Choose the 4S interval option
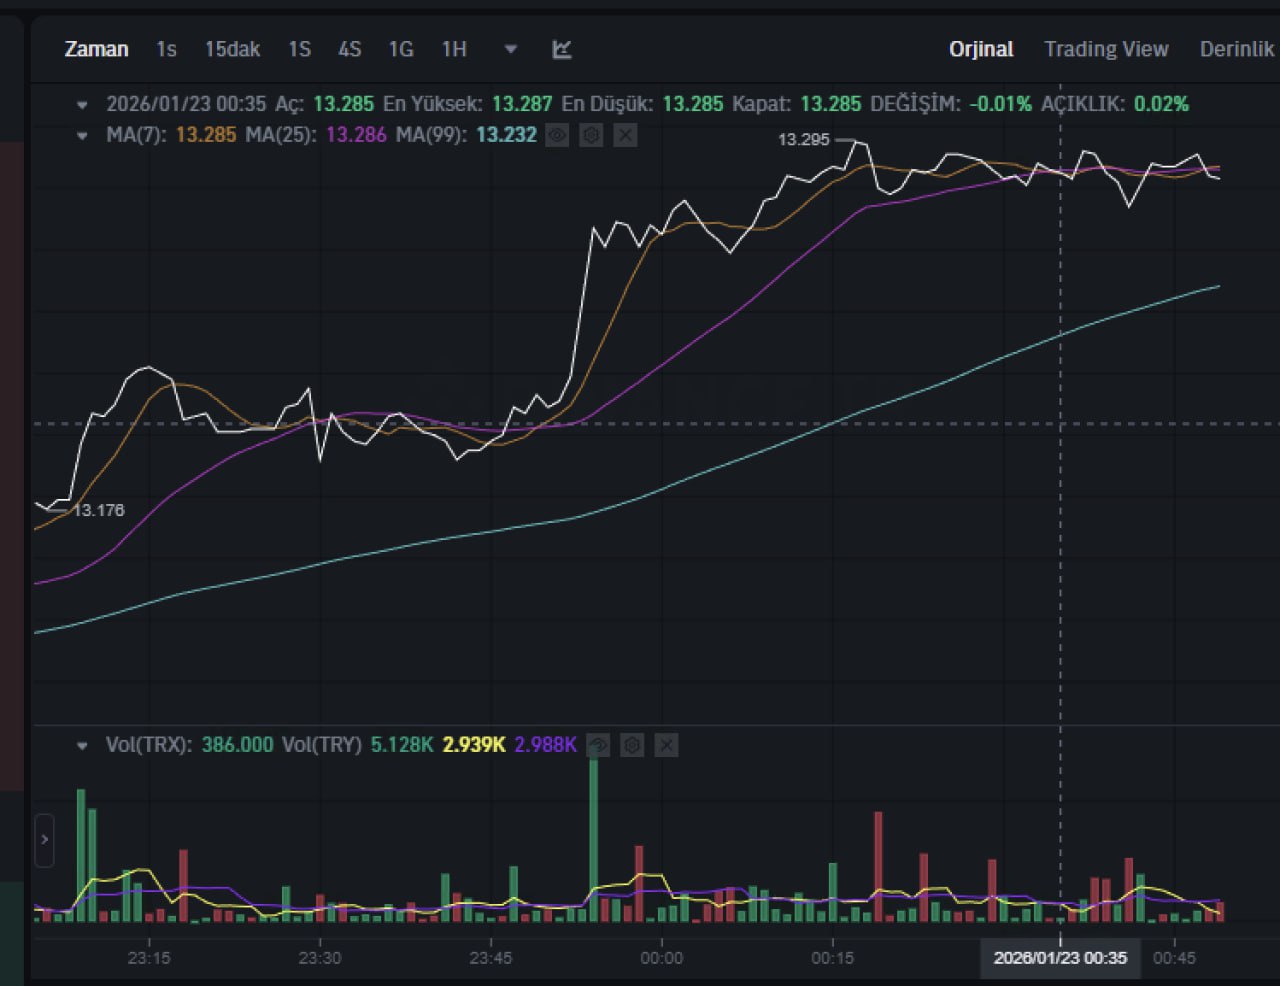Viewport: 1280px width, 986px height. click(349, 49)
